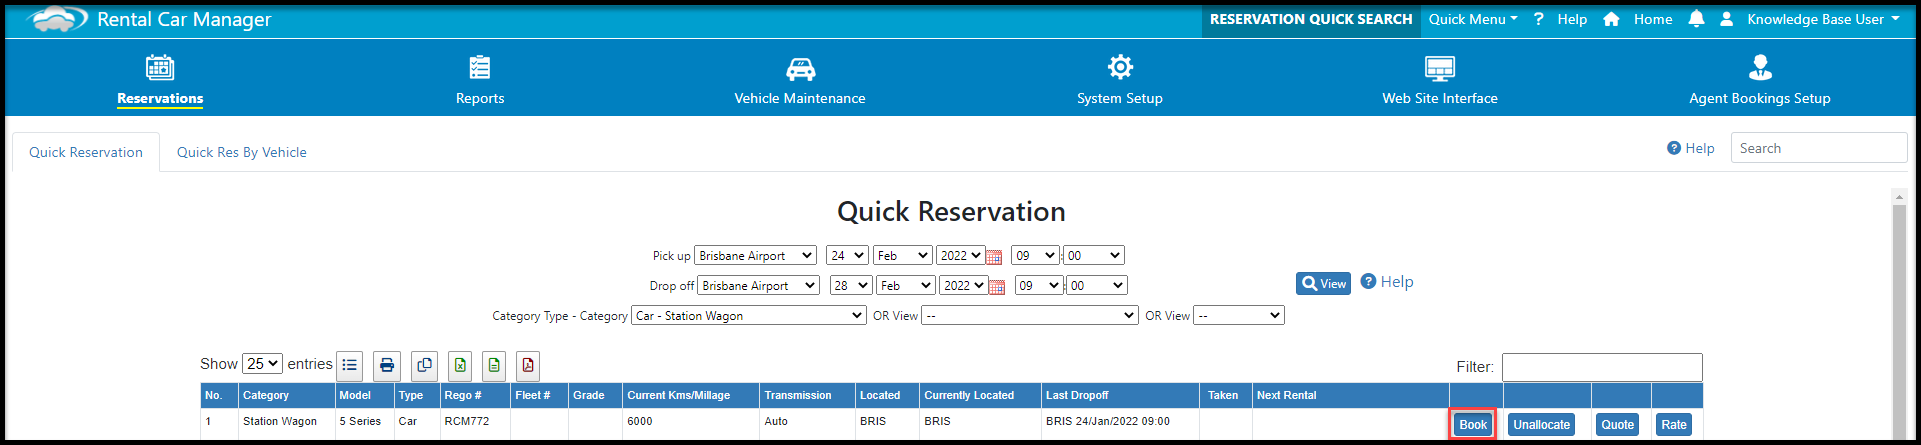1921x445 pixels.
Task: Expand the Quick Menu
Action: (x=1472, y=19)
